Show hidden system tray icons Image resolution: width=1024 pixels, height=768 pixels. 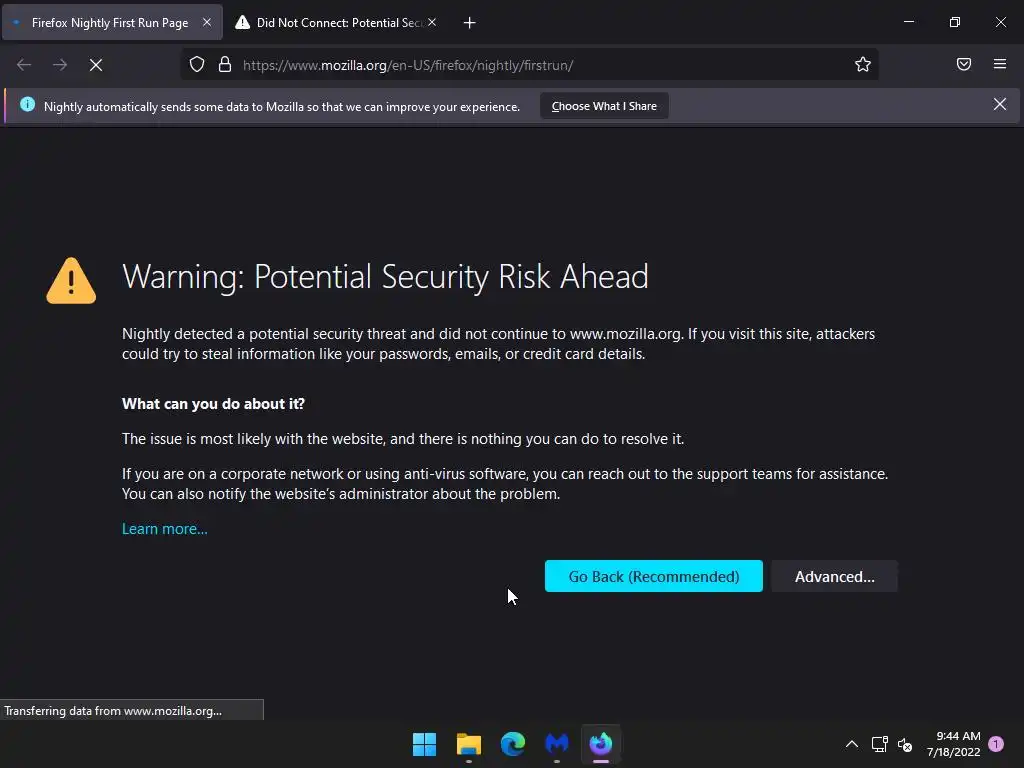click(852, 744)
